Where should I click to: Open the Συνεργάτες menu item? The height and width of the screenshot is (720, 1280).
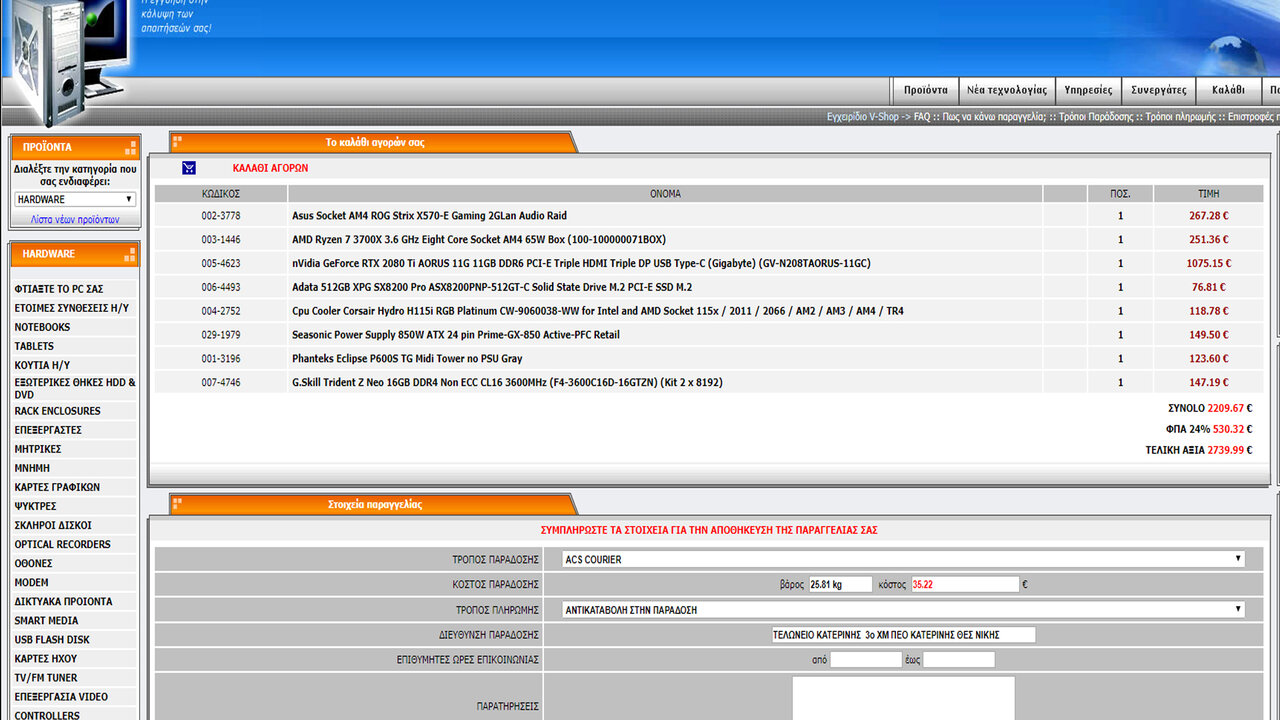tap(1158, 90)
